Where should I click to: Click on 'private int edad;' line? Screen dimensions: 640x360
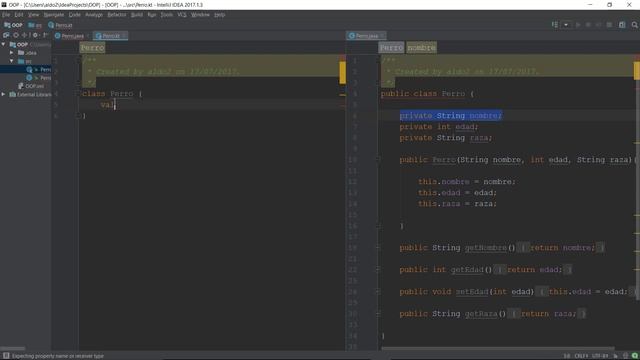click(439, 127)
